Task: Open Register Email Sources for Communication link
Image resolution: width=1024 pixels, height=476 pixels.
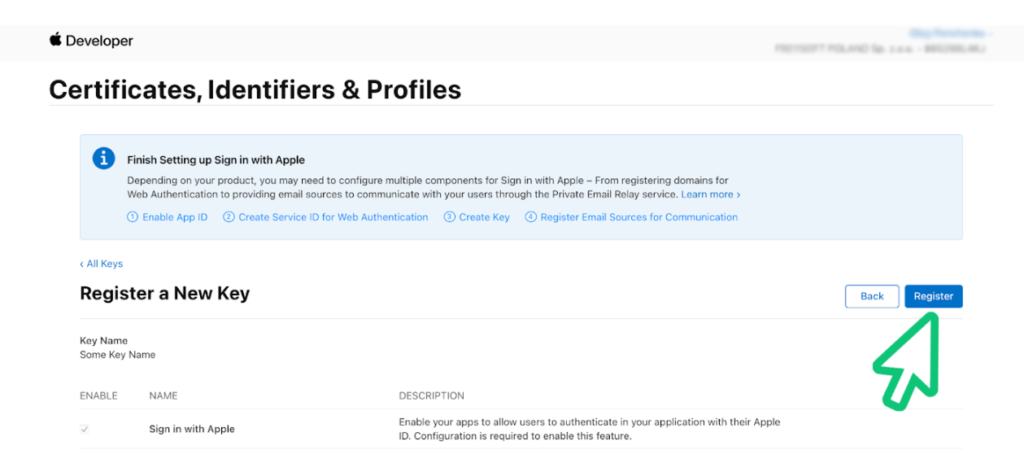Action: click(639, 217)
